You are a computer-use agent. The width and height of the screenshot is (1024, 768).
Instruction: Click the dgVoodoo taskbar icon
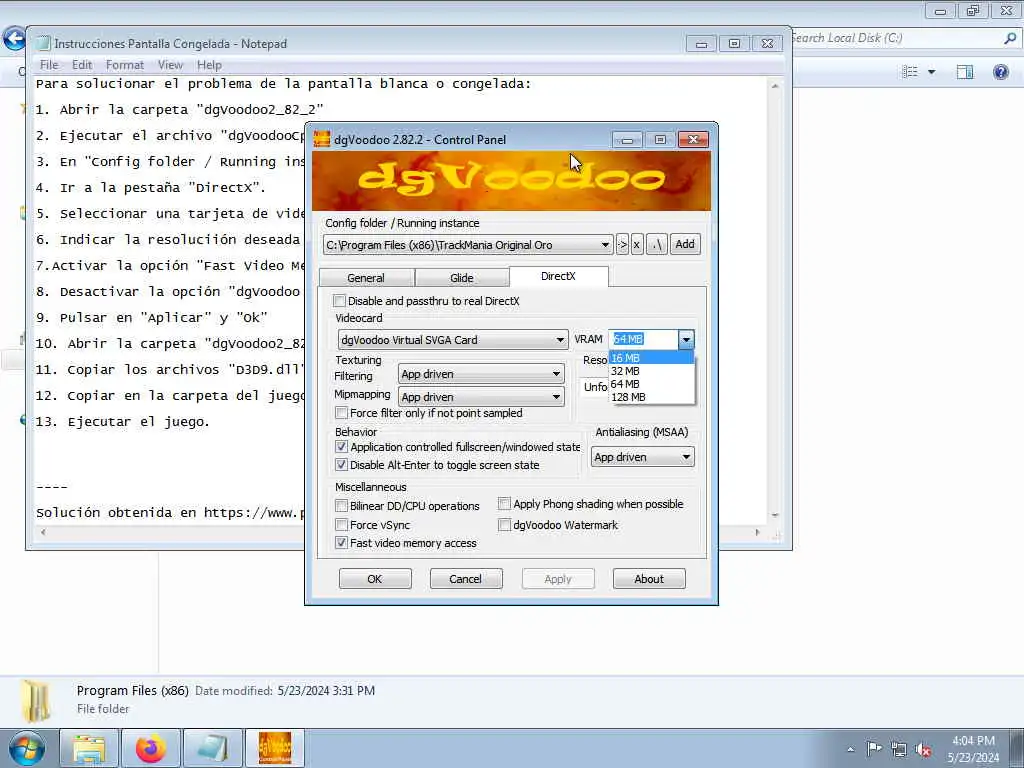274,748
